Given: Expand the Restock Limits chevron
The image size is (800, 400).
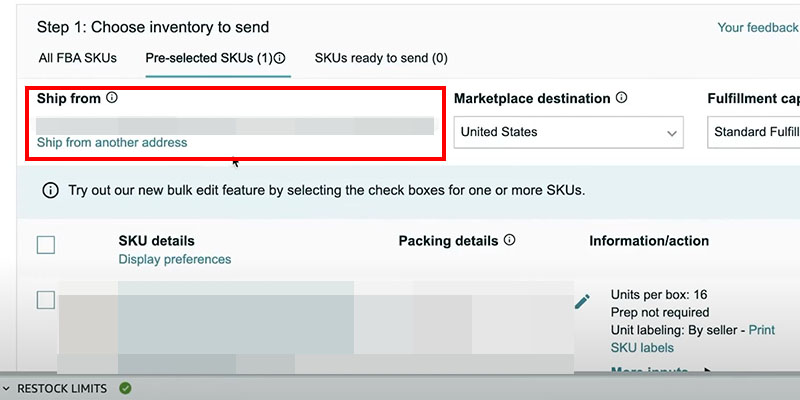Looking at the screenshot, I should coord(7,388).
